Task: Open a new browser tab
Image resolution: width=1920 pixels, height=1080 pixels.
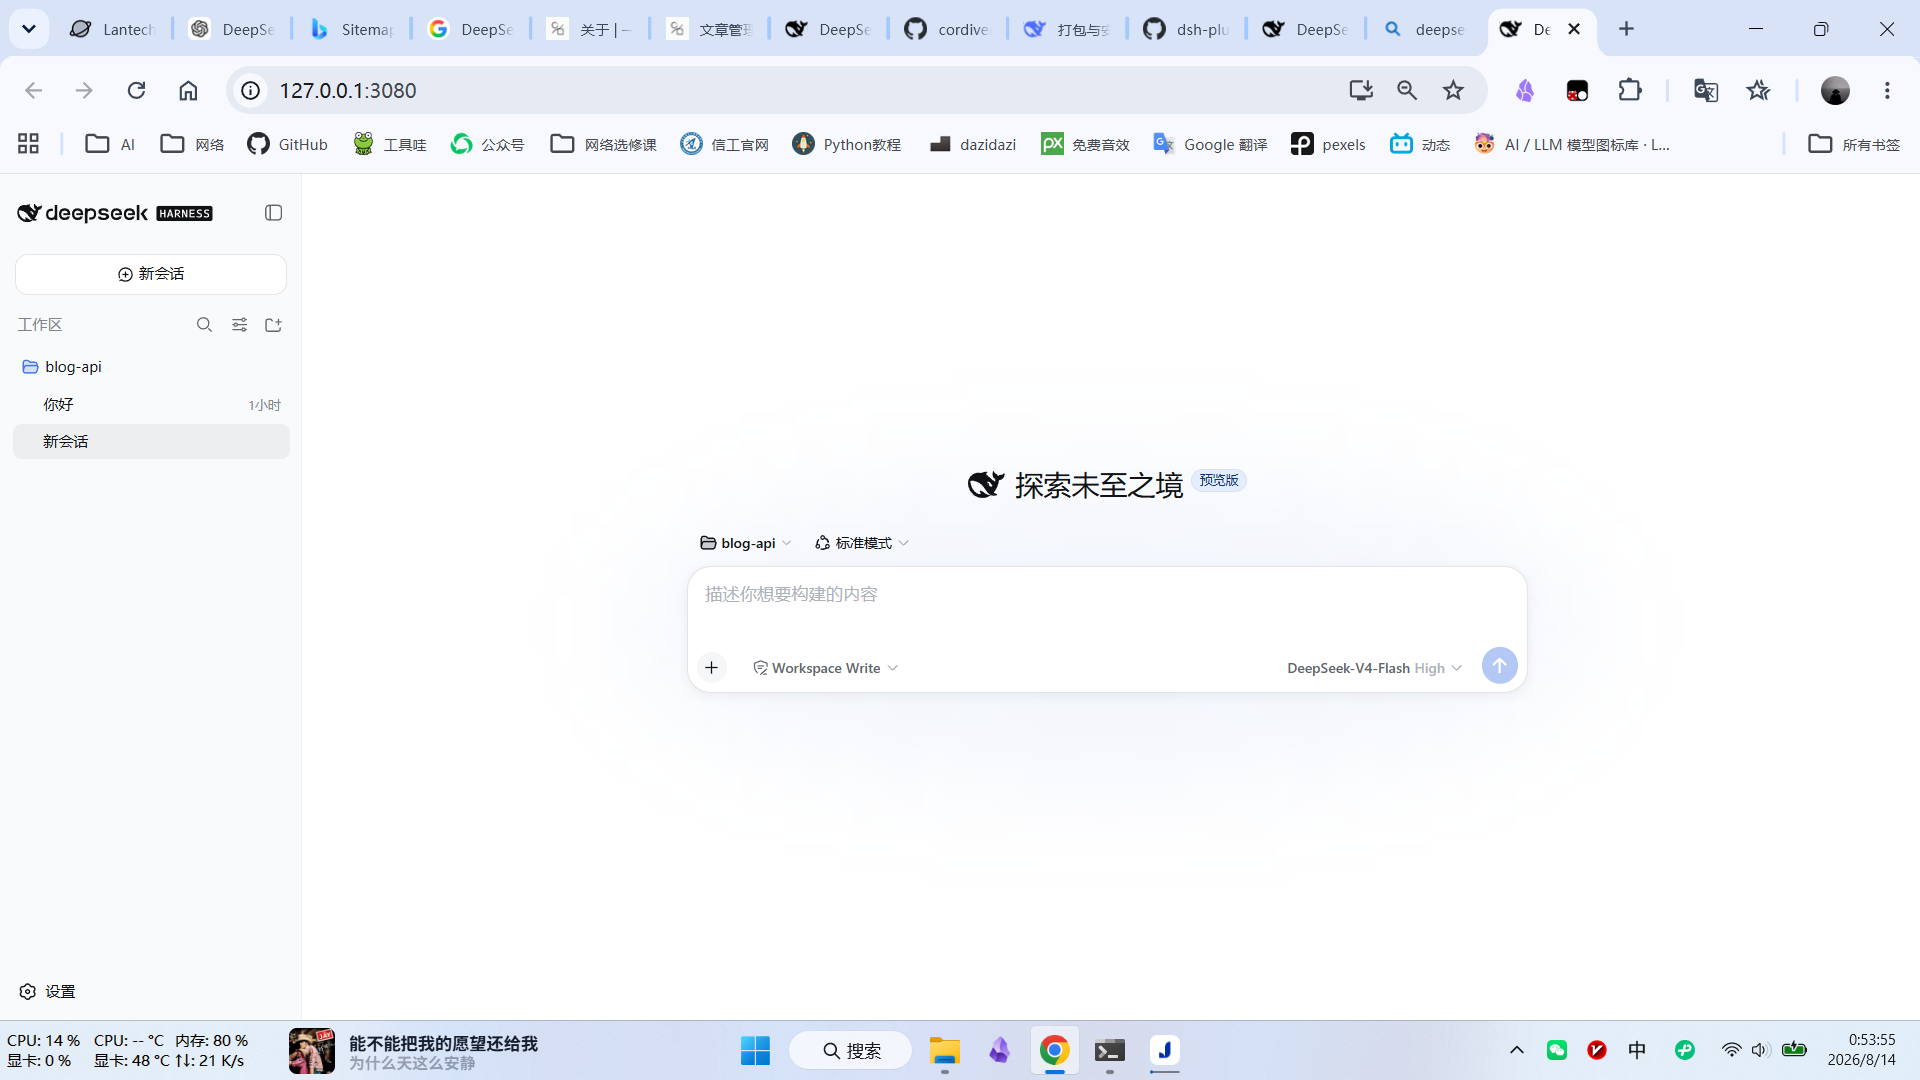Action: [1626, 29]
